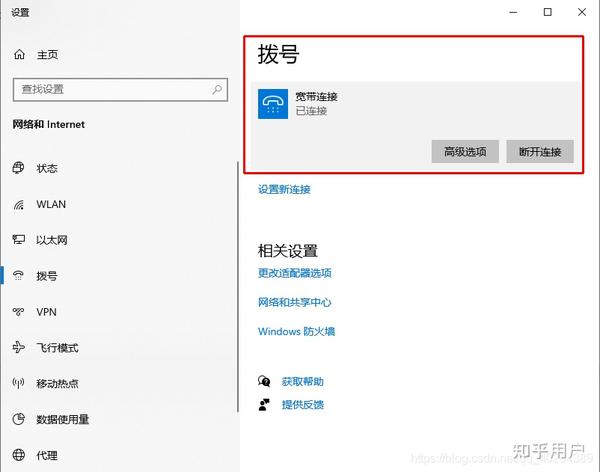
Task: Open the 数据使用量 page
Action: point(62,419)
